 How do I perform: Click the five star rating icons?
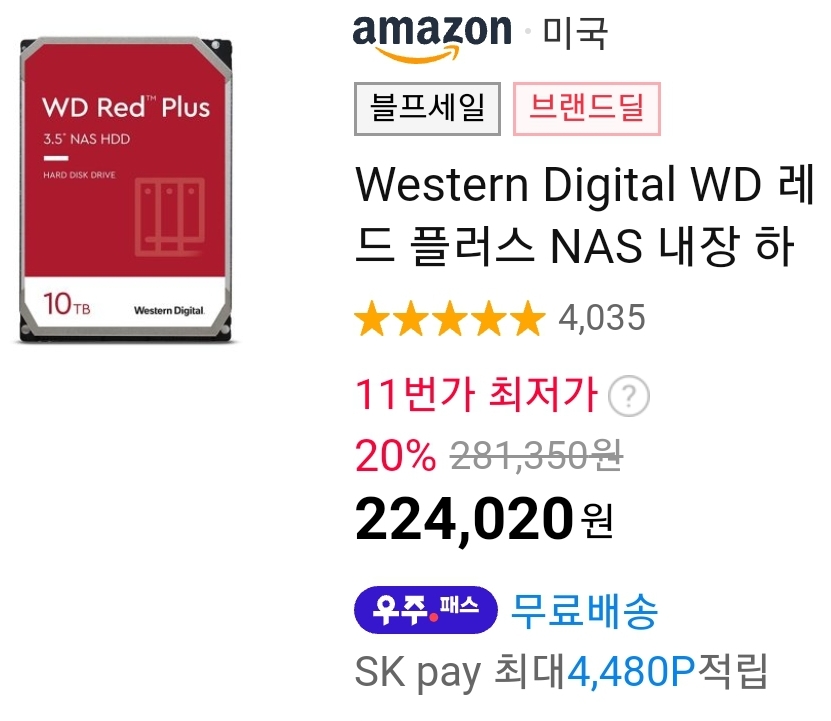[x=450, y=318]
